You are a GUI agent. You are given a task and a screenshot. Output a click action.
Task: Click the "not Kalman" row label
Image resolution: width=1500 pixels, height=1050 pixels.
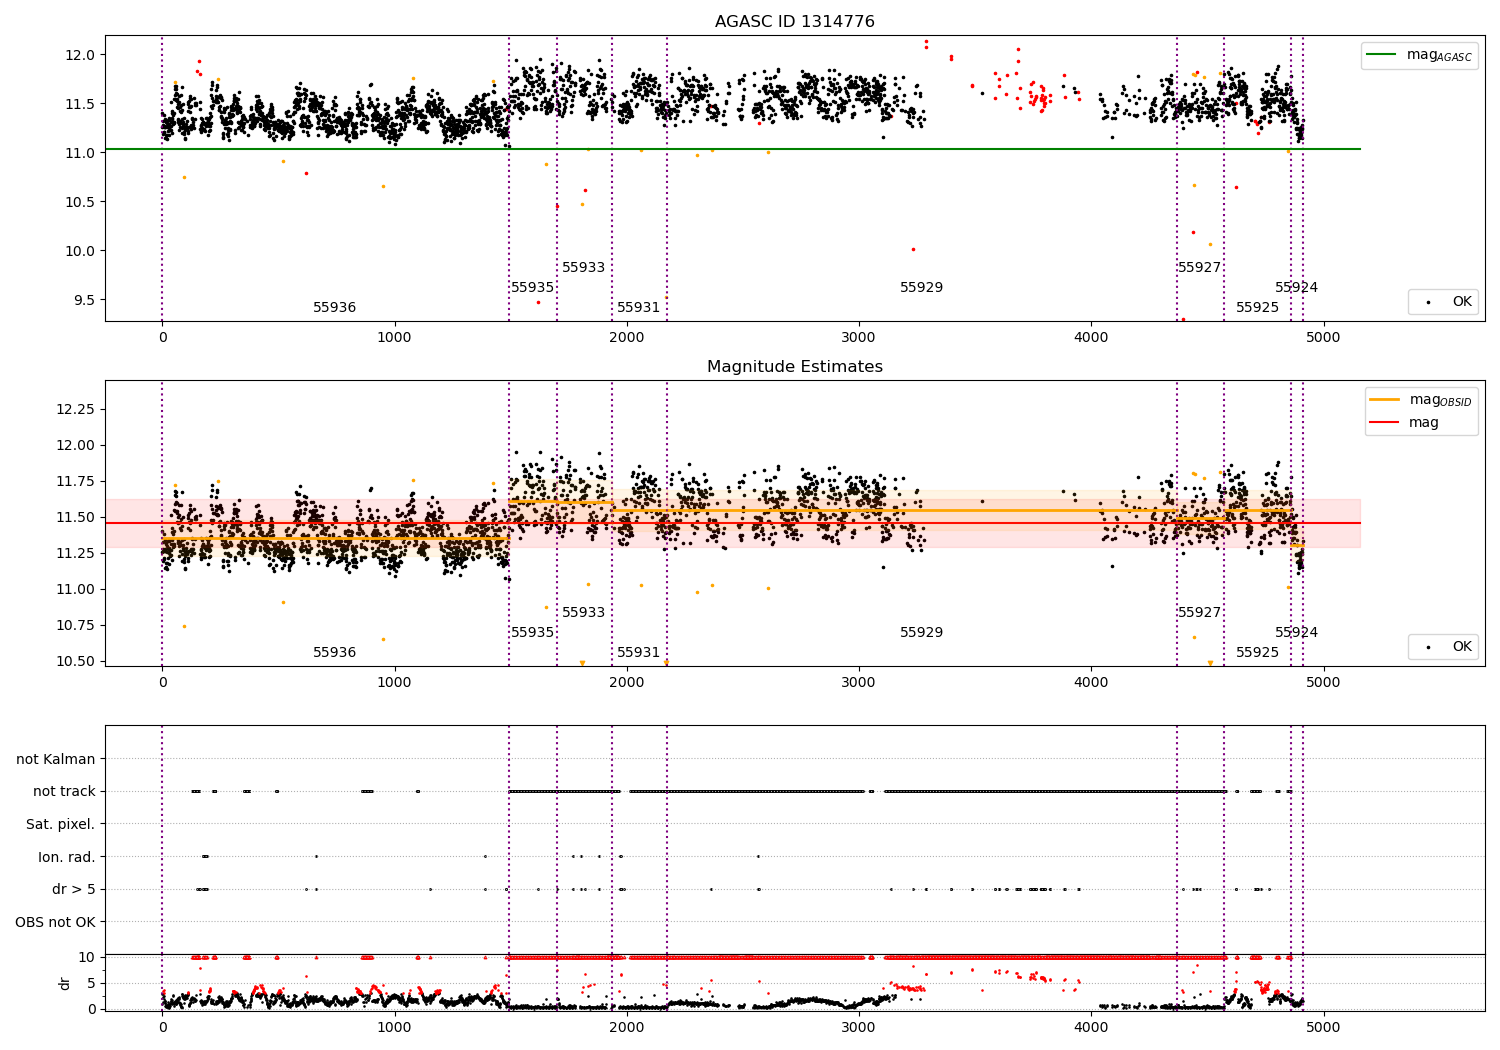(x=56, y=759)
